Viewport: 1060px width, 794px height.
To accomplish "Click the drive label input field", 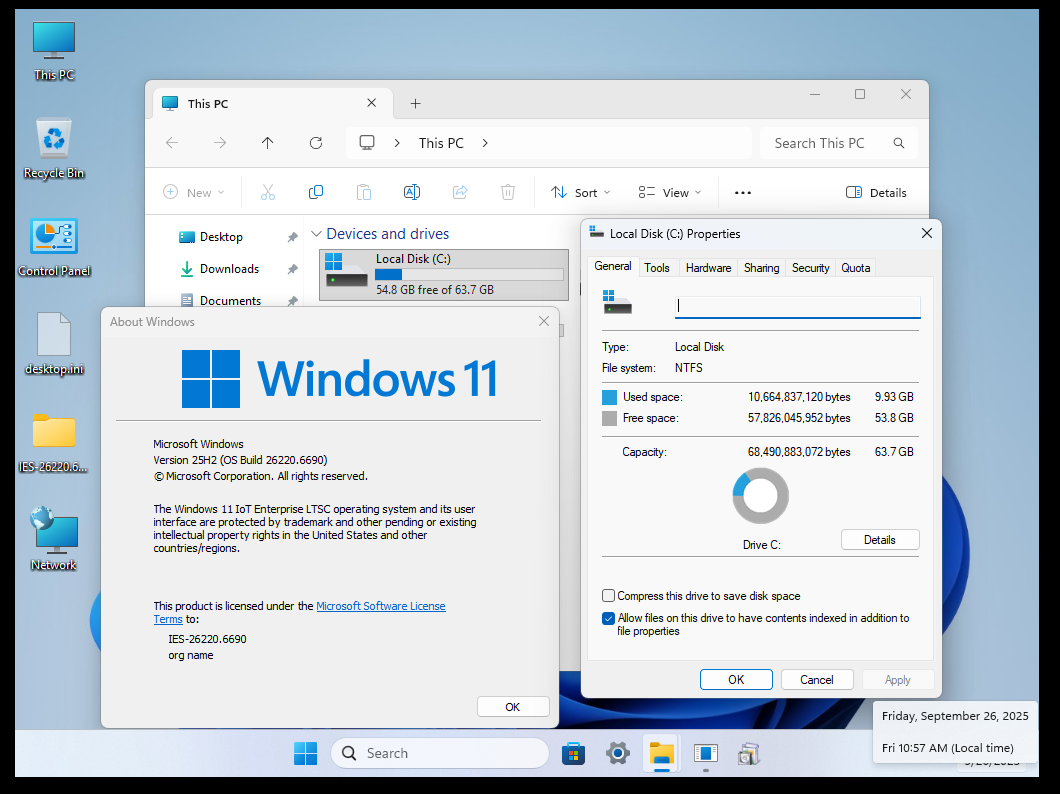I will (798, 307).
